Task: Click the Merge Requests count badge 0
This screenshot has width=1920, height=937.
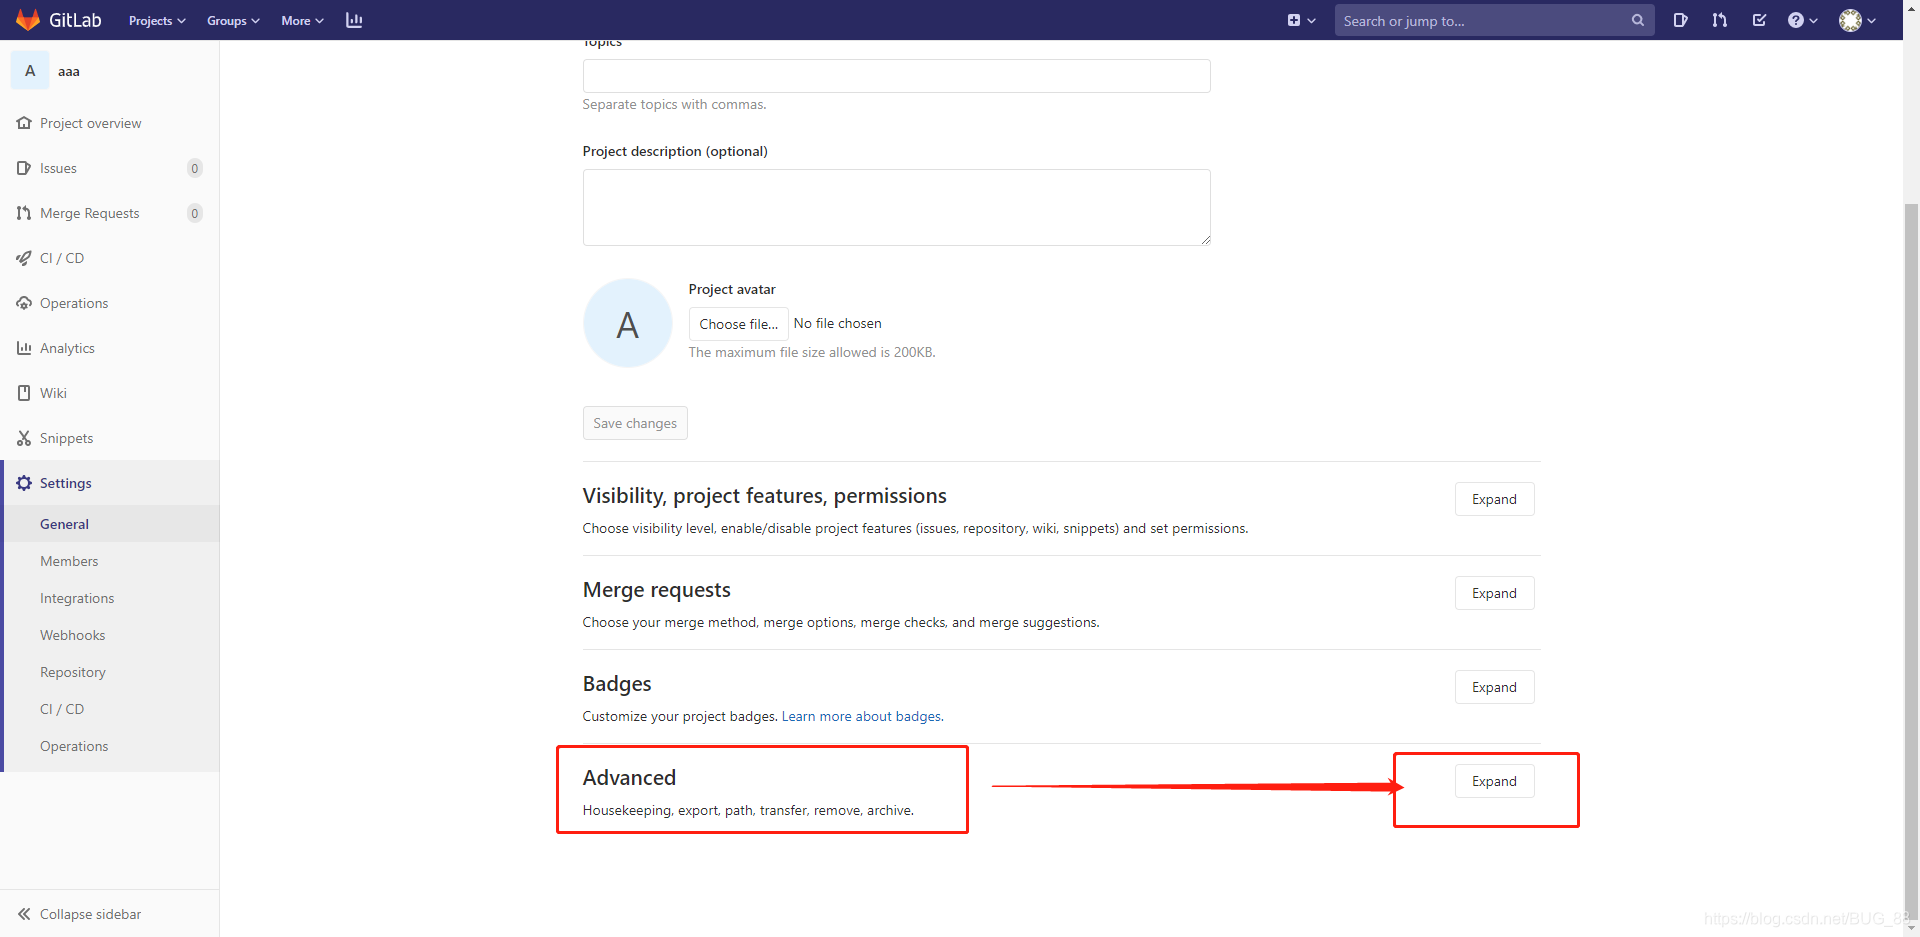Action: coord(195,213)
